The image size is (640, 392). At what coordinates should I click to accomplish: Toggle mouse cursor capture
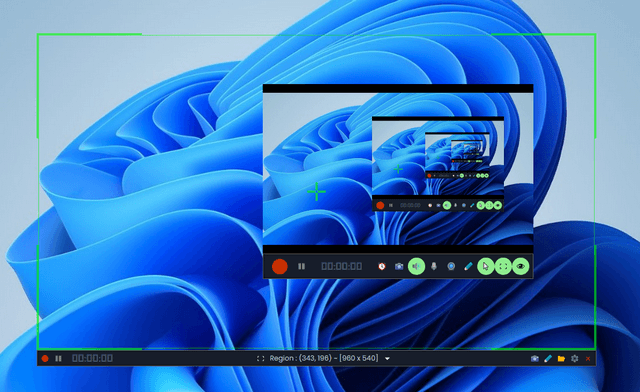point(486,266)
